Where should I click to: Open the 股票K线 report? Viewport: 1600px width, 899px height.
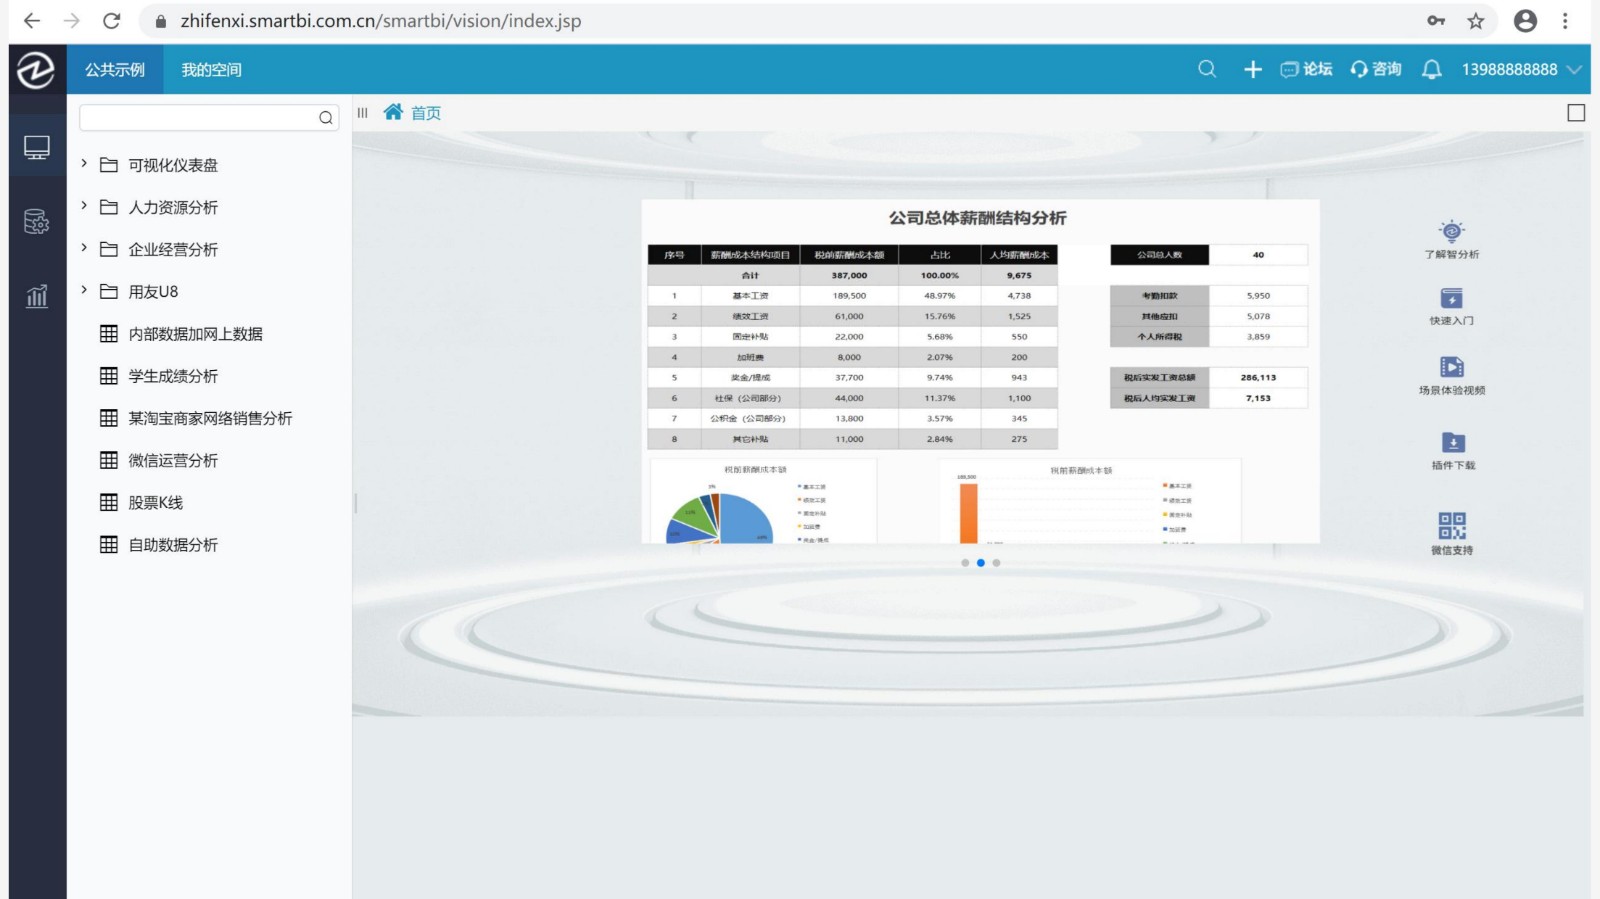pyautogui.click(x=155, y=503)
